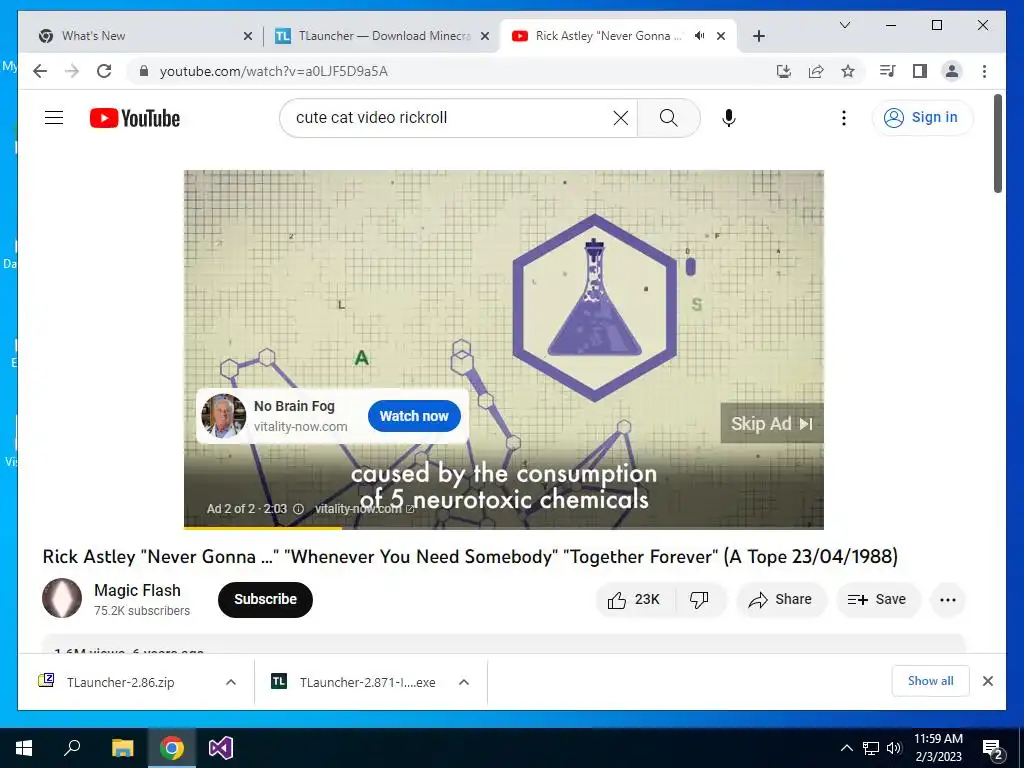The image size is (1024, 768).
Task: Open the volume tray icon
Action: click(894, 748)
